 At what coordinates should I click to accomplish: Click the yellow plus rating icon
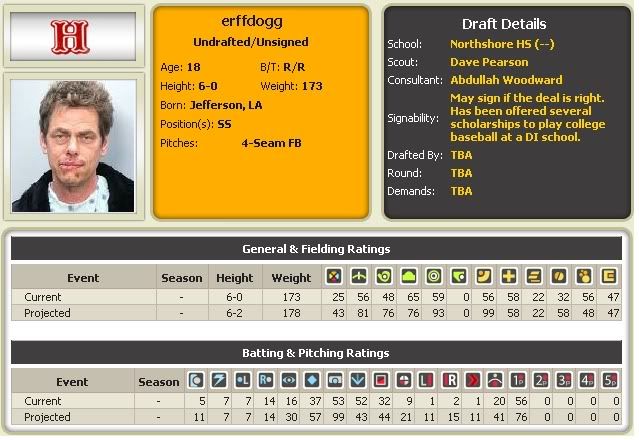510,277
